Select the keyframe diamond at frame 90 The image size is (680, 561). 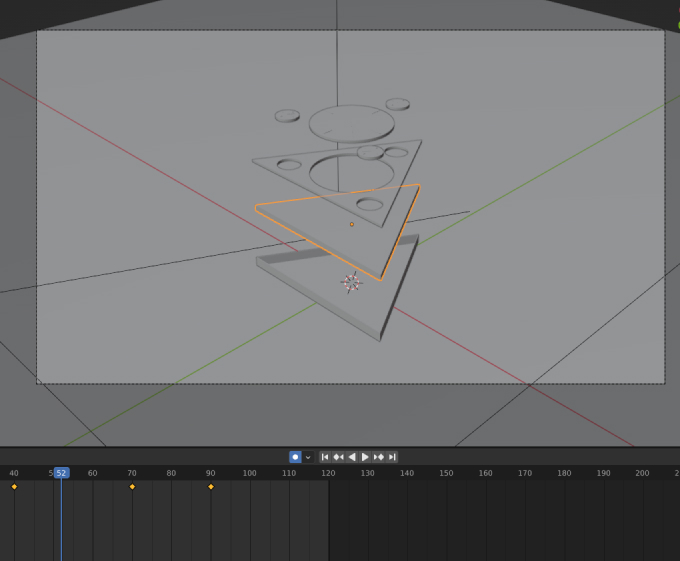211,487
